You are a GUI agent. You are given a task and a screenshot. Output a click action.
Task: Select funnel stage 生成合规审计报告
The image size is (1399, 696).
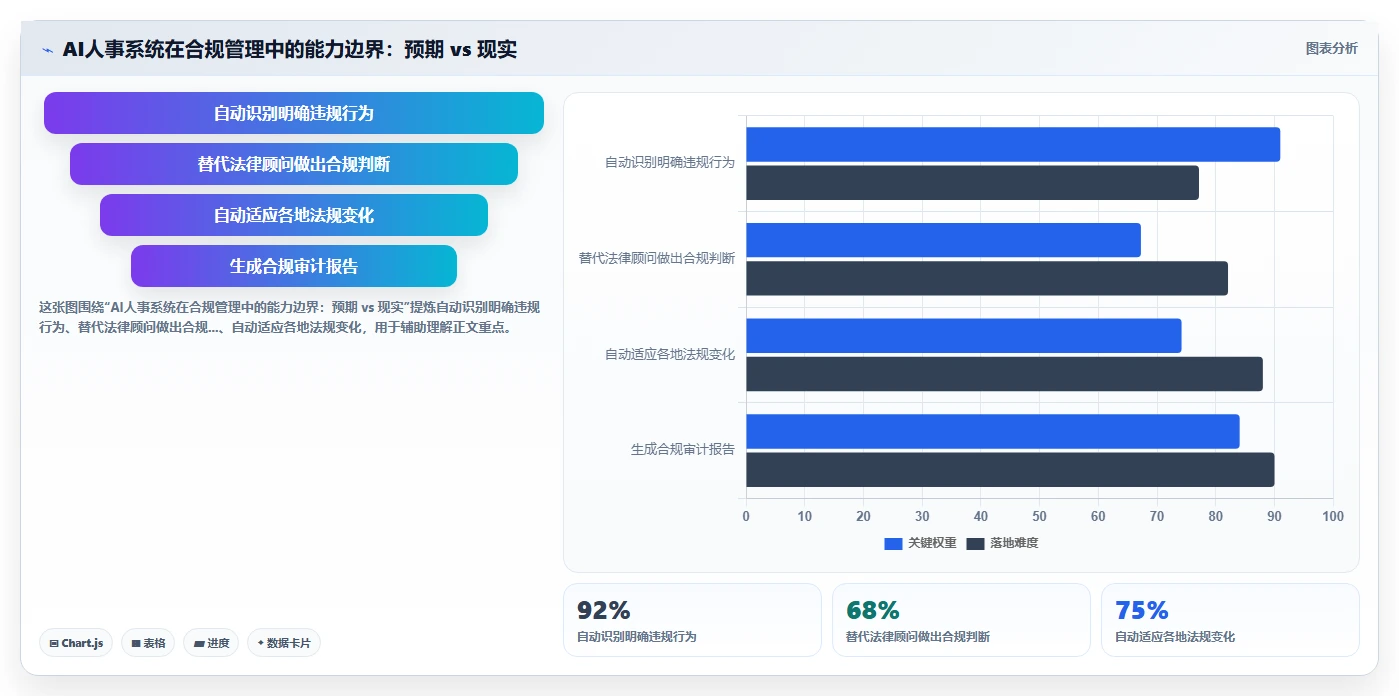point(294,266)
